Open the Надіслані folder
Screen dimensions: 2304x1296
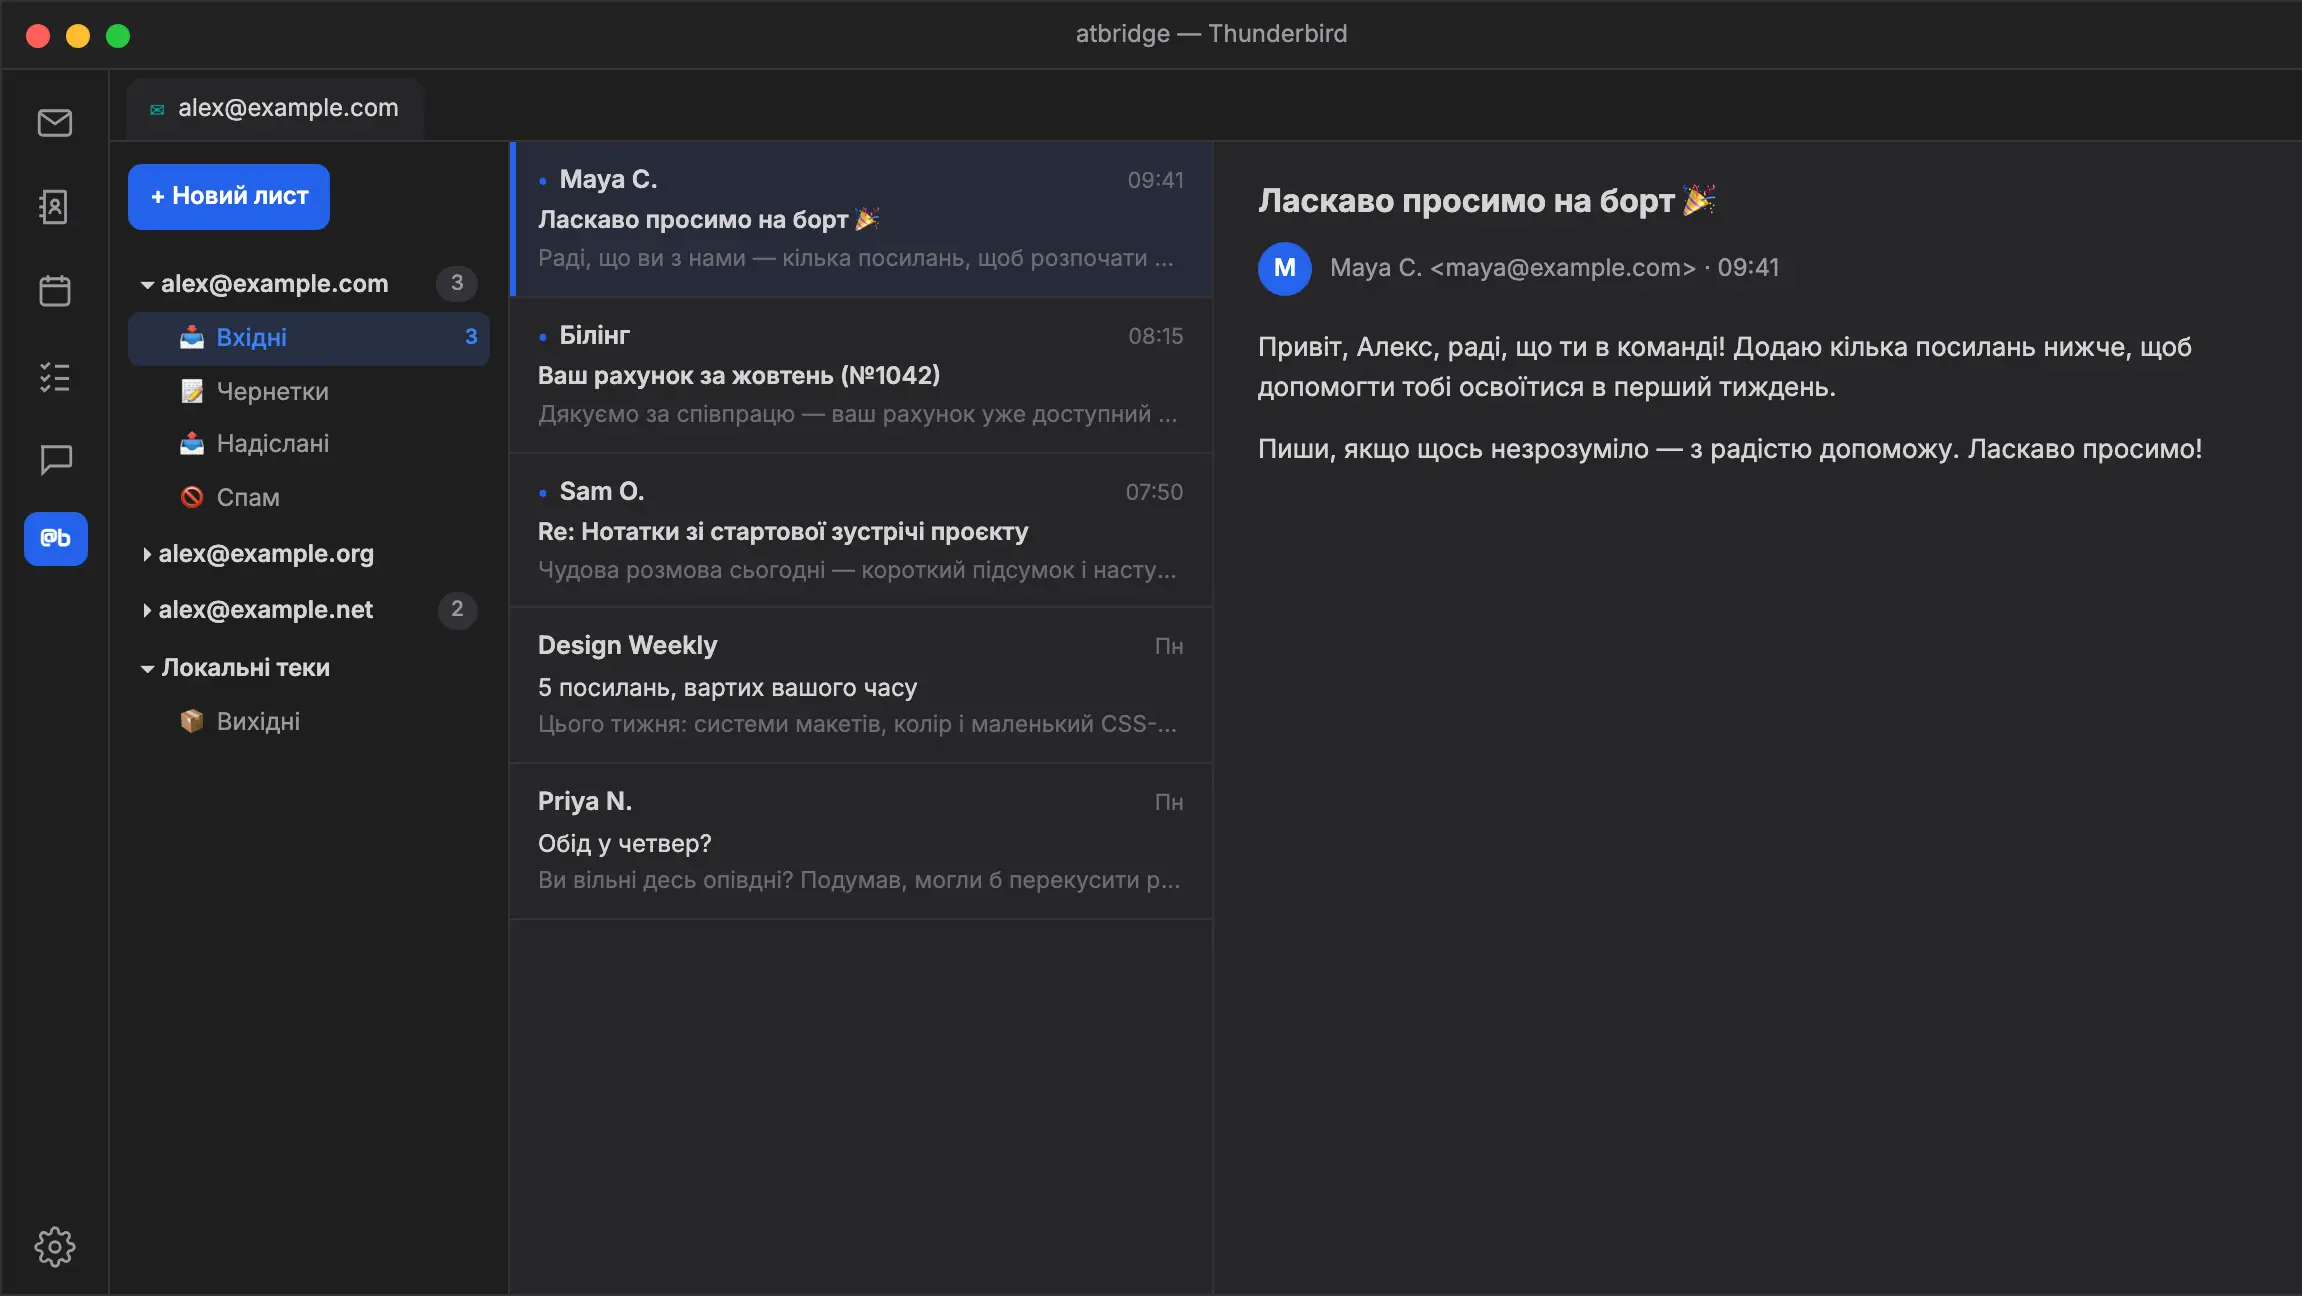click(309, 444)
